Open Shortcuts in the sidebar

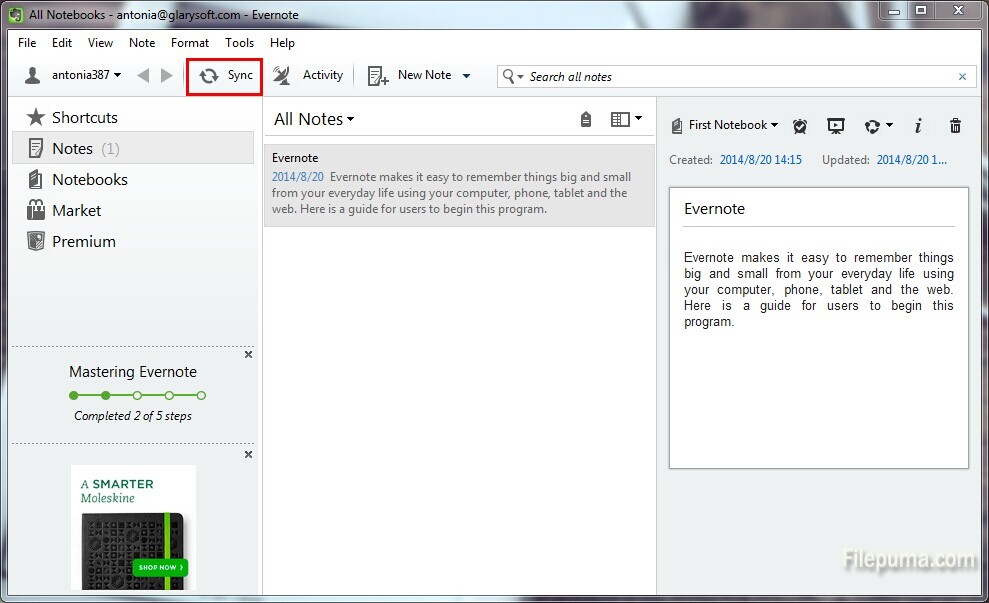tap(84, 117)
